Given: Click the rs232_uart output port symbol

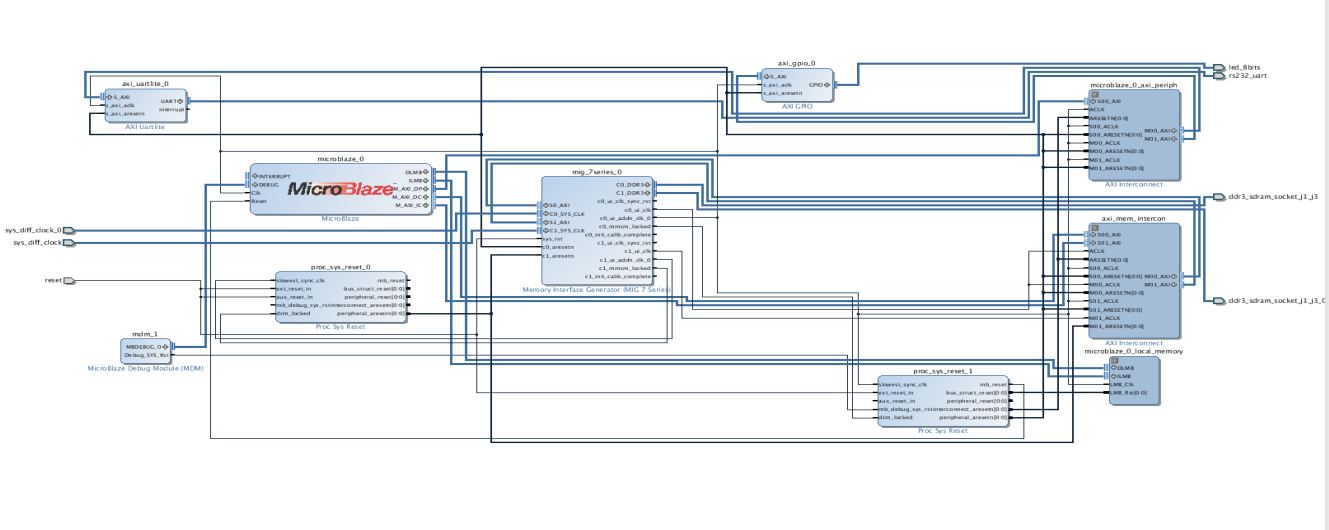Looking at the screenshot, I should pyautogui.click(x=1219, y=75).
